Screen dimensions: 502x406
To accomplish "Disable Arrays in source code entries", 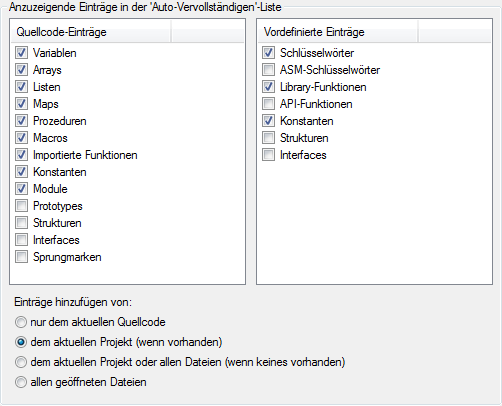I will (x=21, y=70).
